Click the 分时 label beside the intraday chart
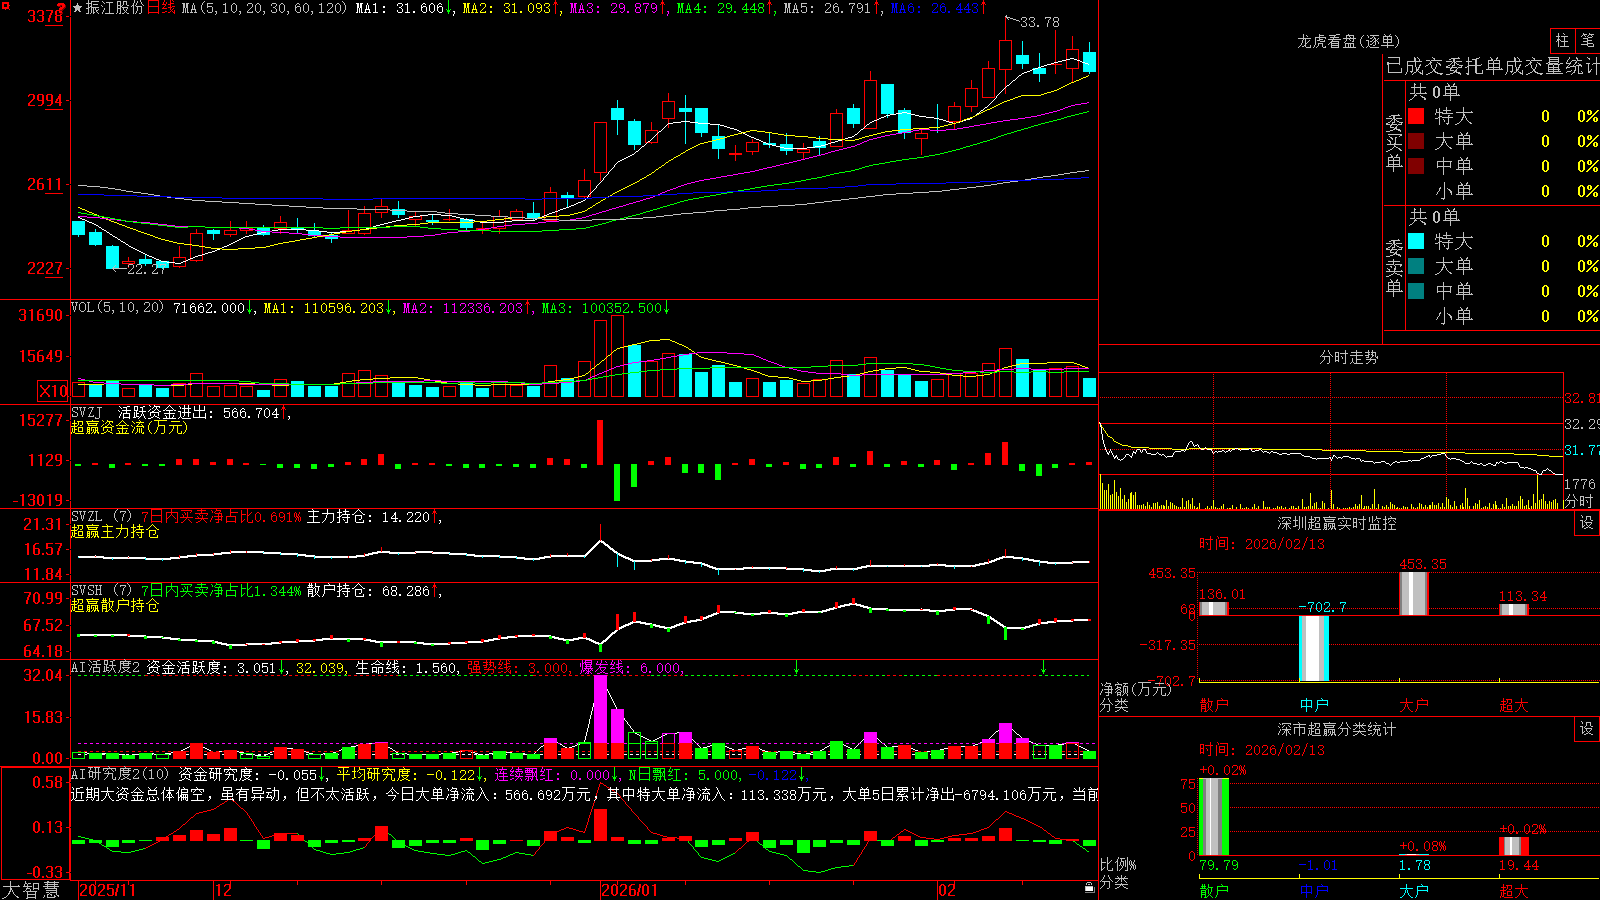This screenshot has height=900, width=1600. 1579,501
